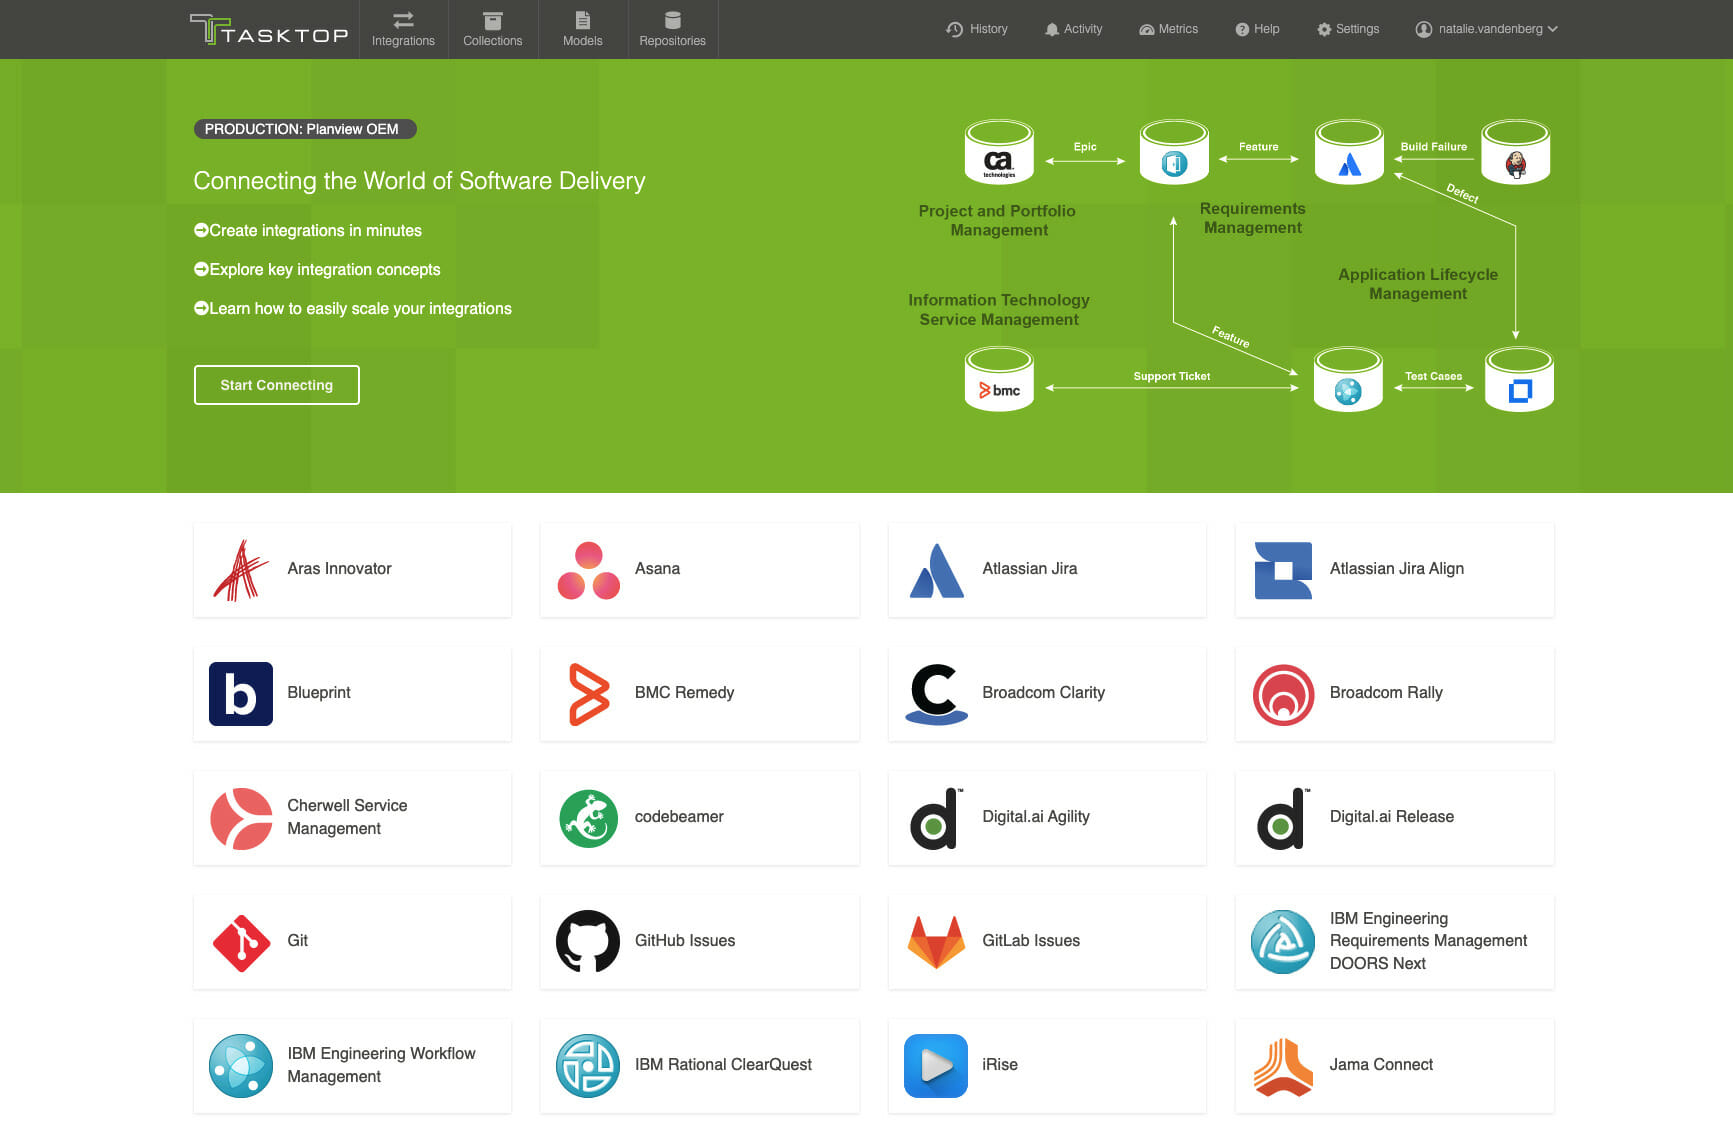Click 'Explore key integration concepts' link
This screenshot has width=1733, height=1125.
[317, 269]
